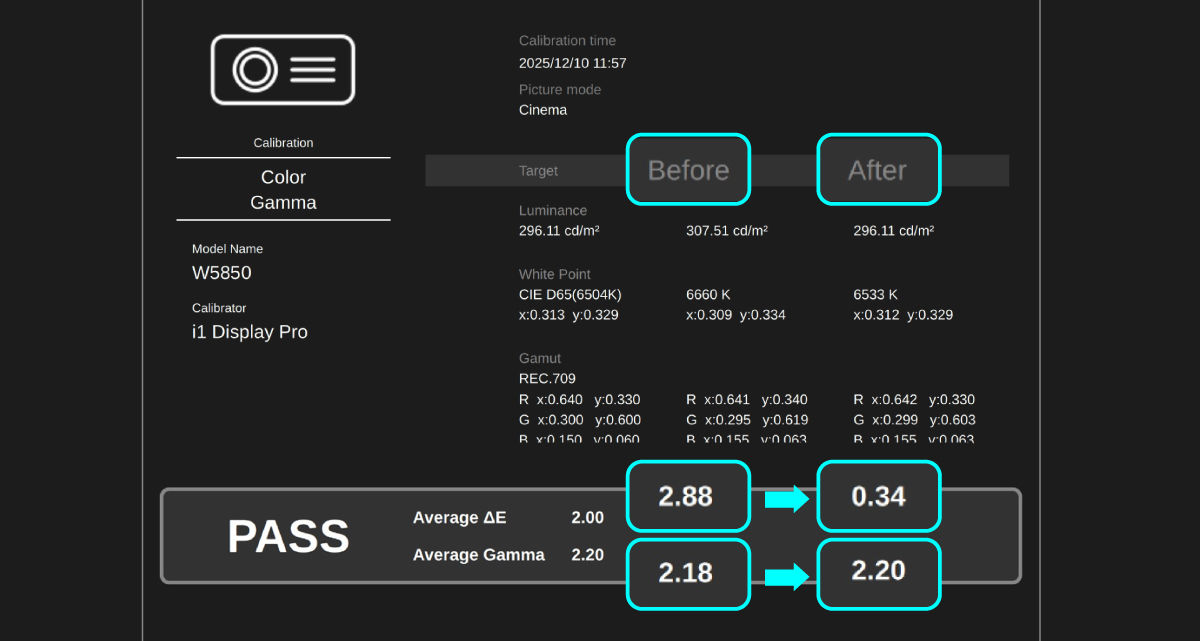Select the Calibration time 2025/12/10 11:57
Viewport: 1200px width, 641px height.
(574, 62)
